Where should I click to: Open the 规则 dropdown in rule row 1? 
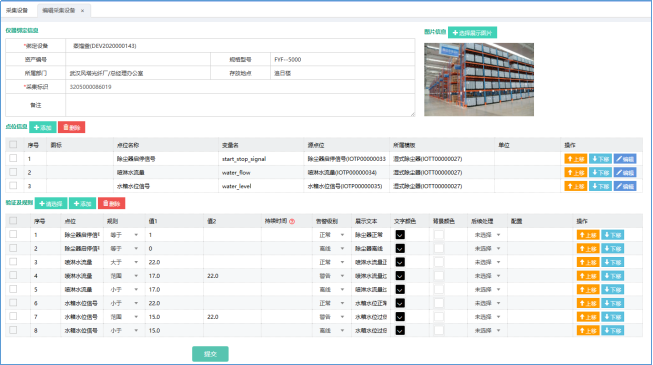point(124,235)
